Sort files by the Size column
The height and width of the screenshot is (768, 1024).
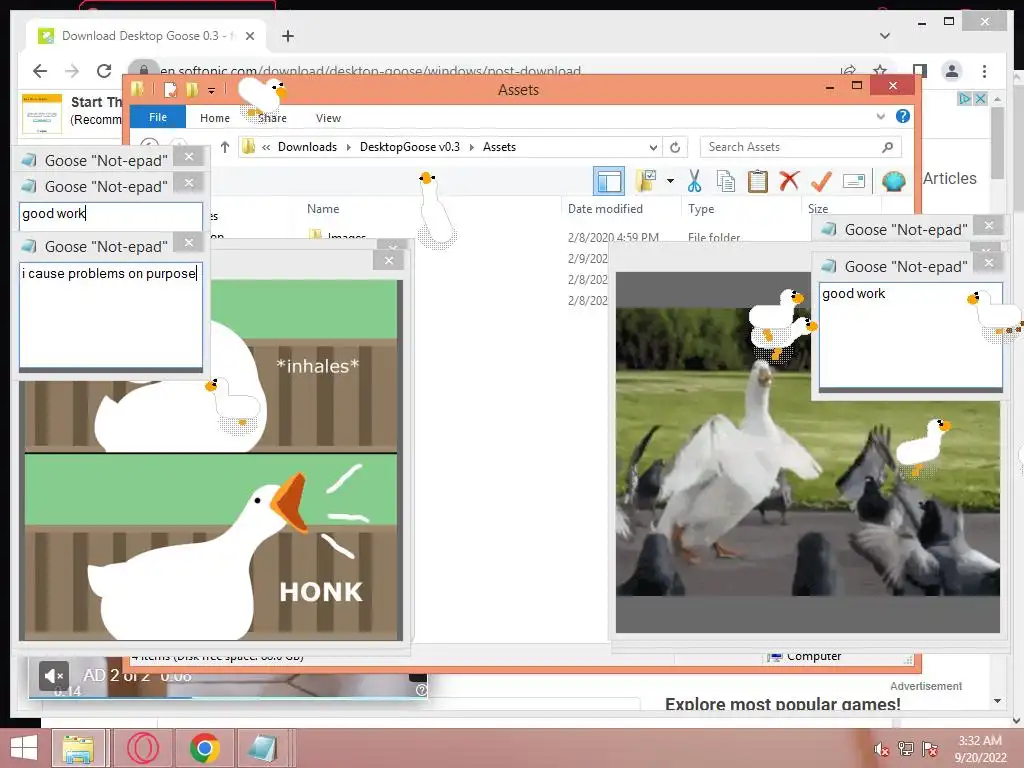coord(818,208)
